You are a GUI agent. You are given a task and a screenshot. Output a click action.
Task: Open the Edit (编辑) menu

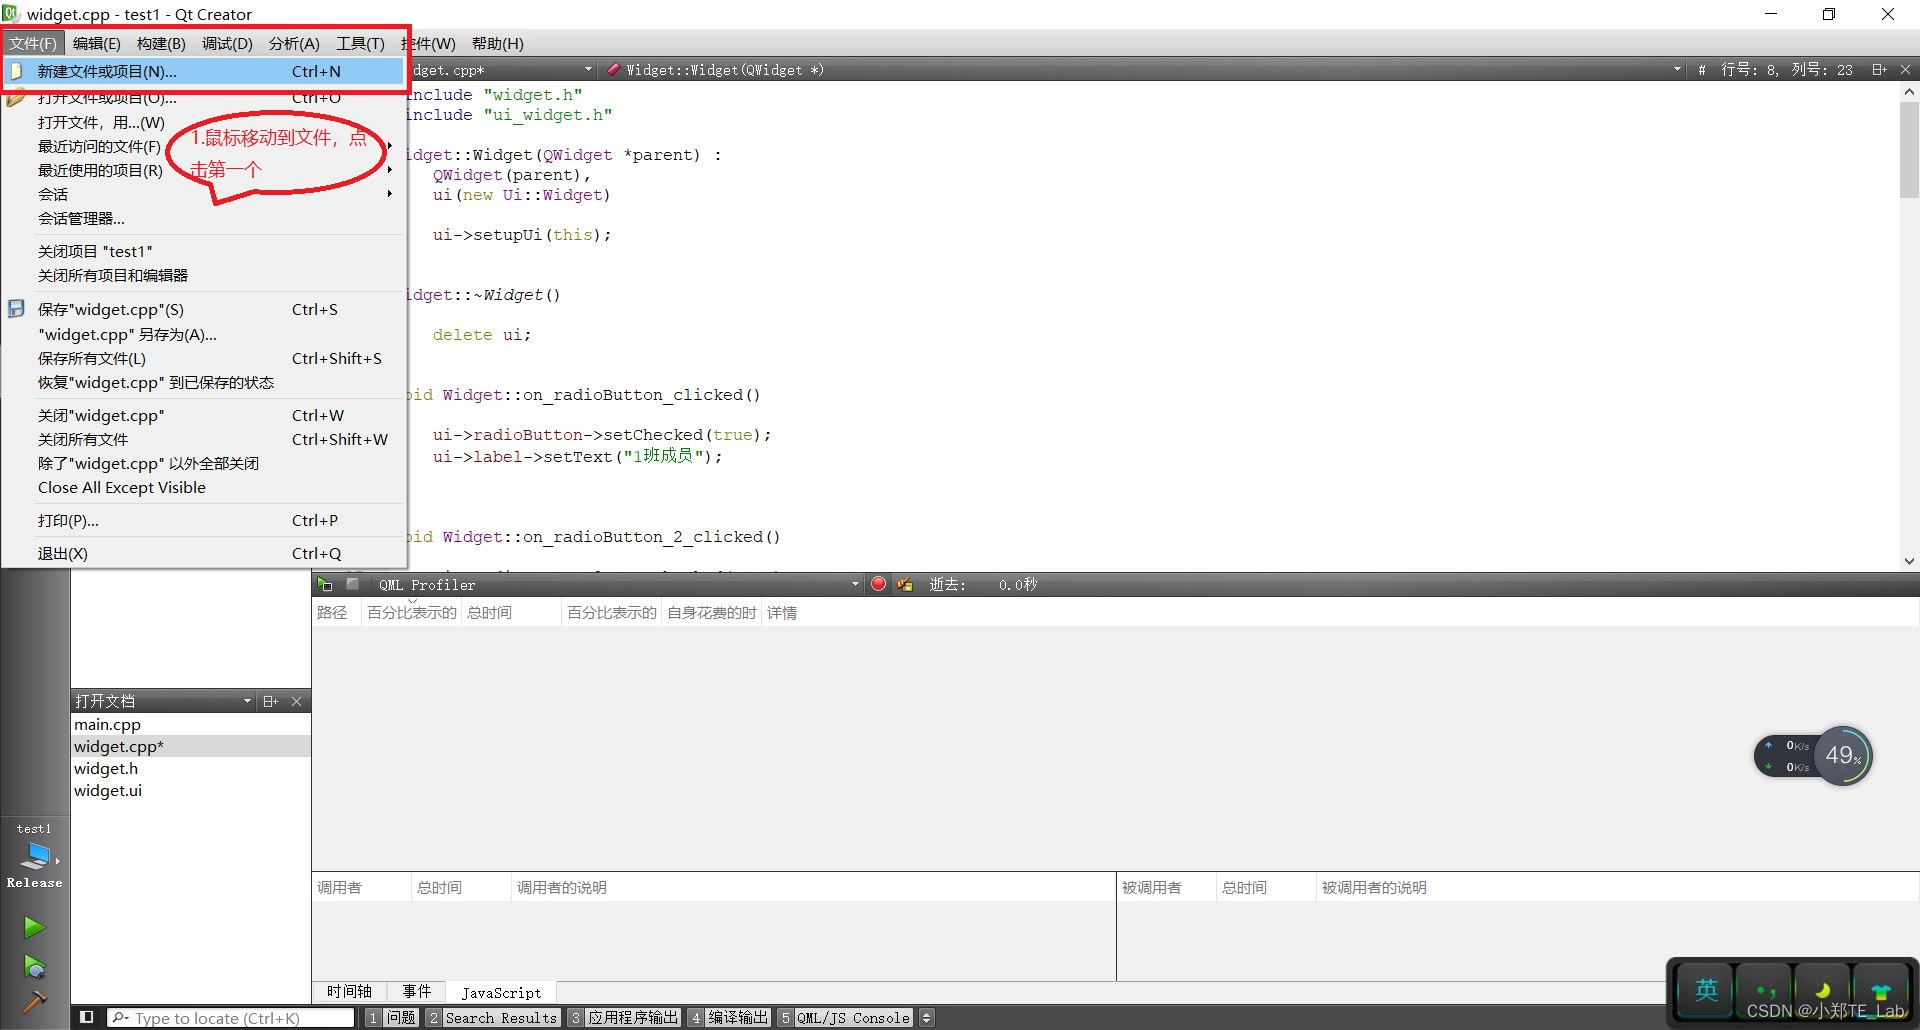click(97, 43)
